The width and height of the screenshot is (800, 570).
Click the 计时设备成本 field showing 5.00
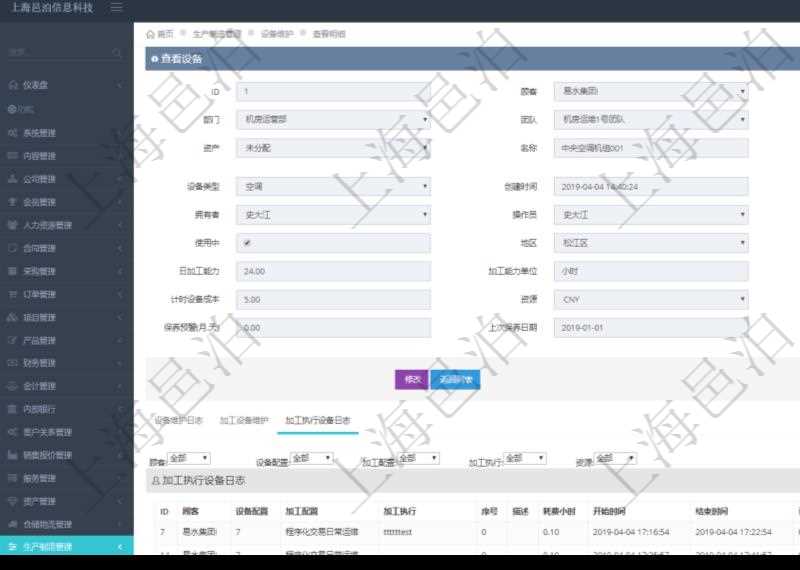[334, 300]
